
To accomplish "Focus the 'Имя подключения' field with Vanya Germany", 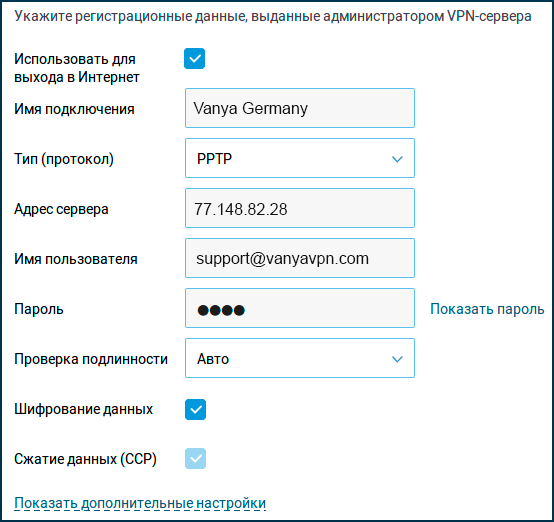I will click(x=300, y=108).
